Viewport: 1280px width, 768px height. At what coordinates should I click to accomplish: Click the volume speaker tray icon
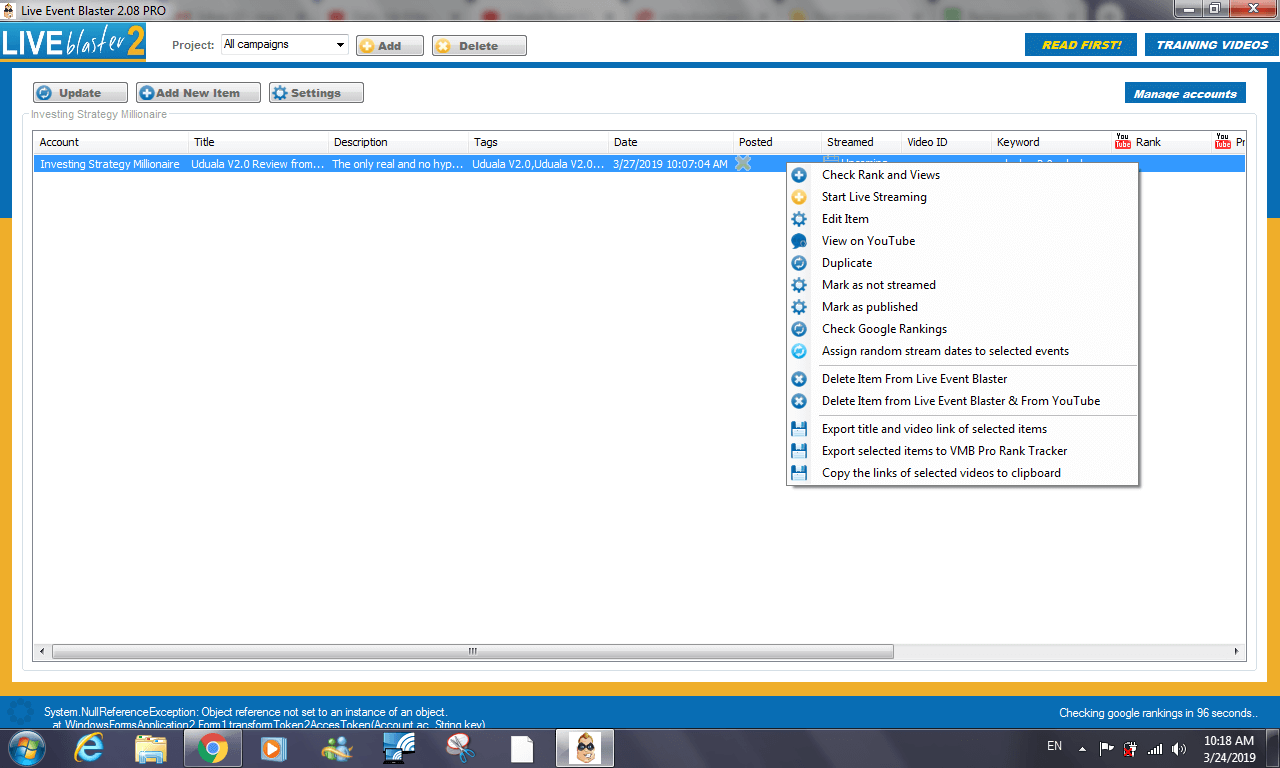point(1179,748)
